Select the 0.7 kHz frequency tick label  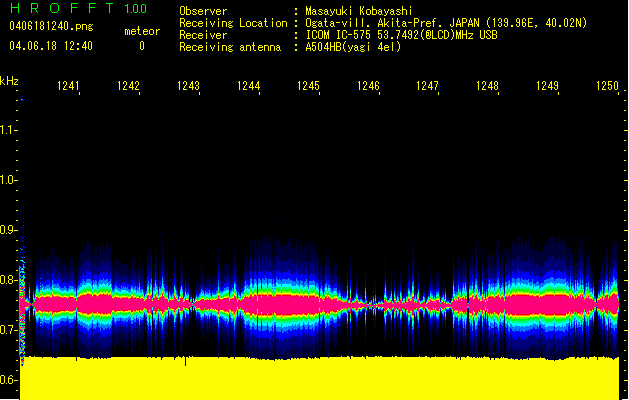click(9, 330)
